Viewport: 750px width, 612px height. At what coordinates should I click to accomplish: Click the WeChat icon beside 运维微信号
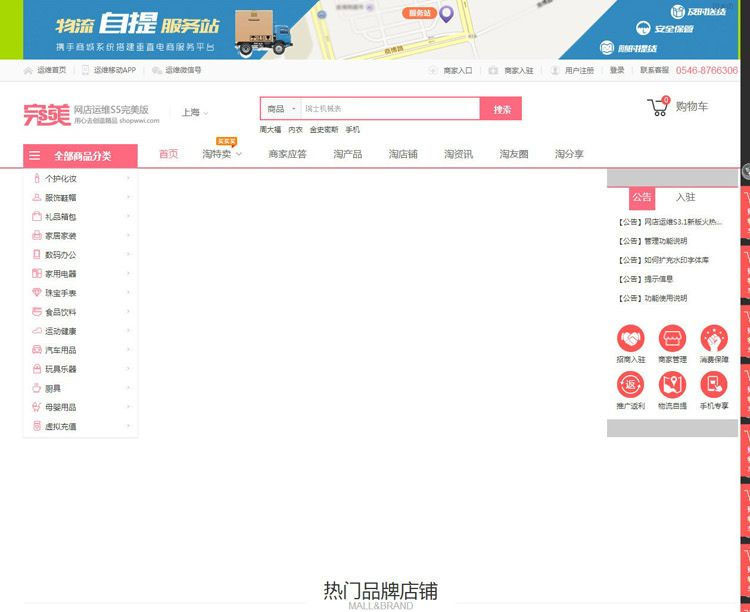(x=157, y=70)
